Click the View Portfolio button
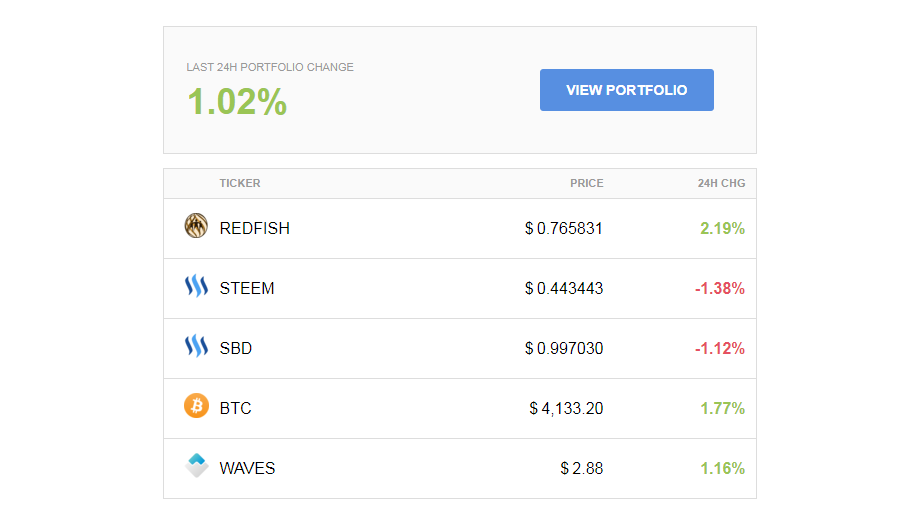Image resolution: width=907 pixels, height=526 pixels. 626,90
